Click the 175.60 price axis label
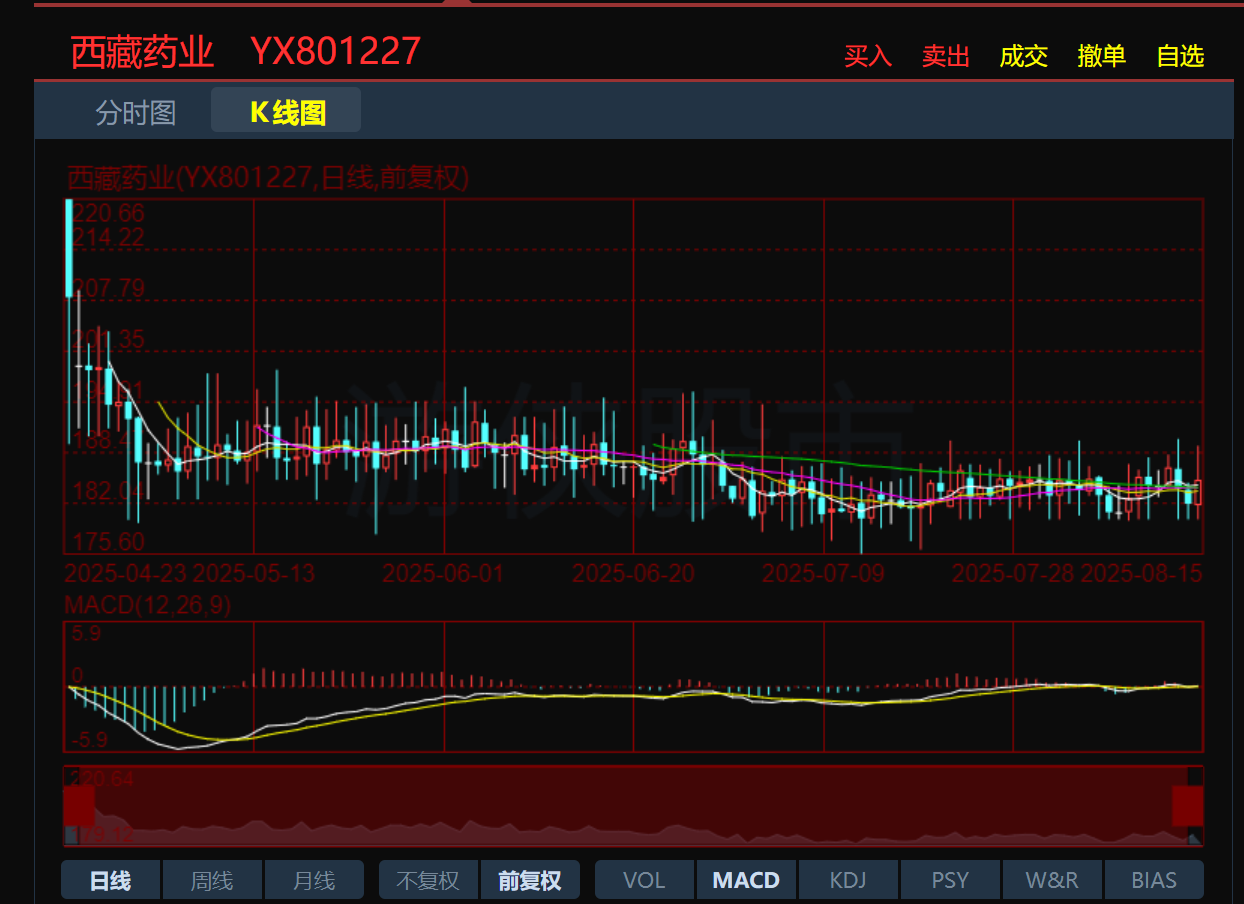 click(108, 542)
